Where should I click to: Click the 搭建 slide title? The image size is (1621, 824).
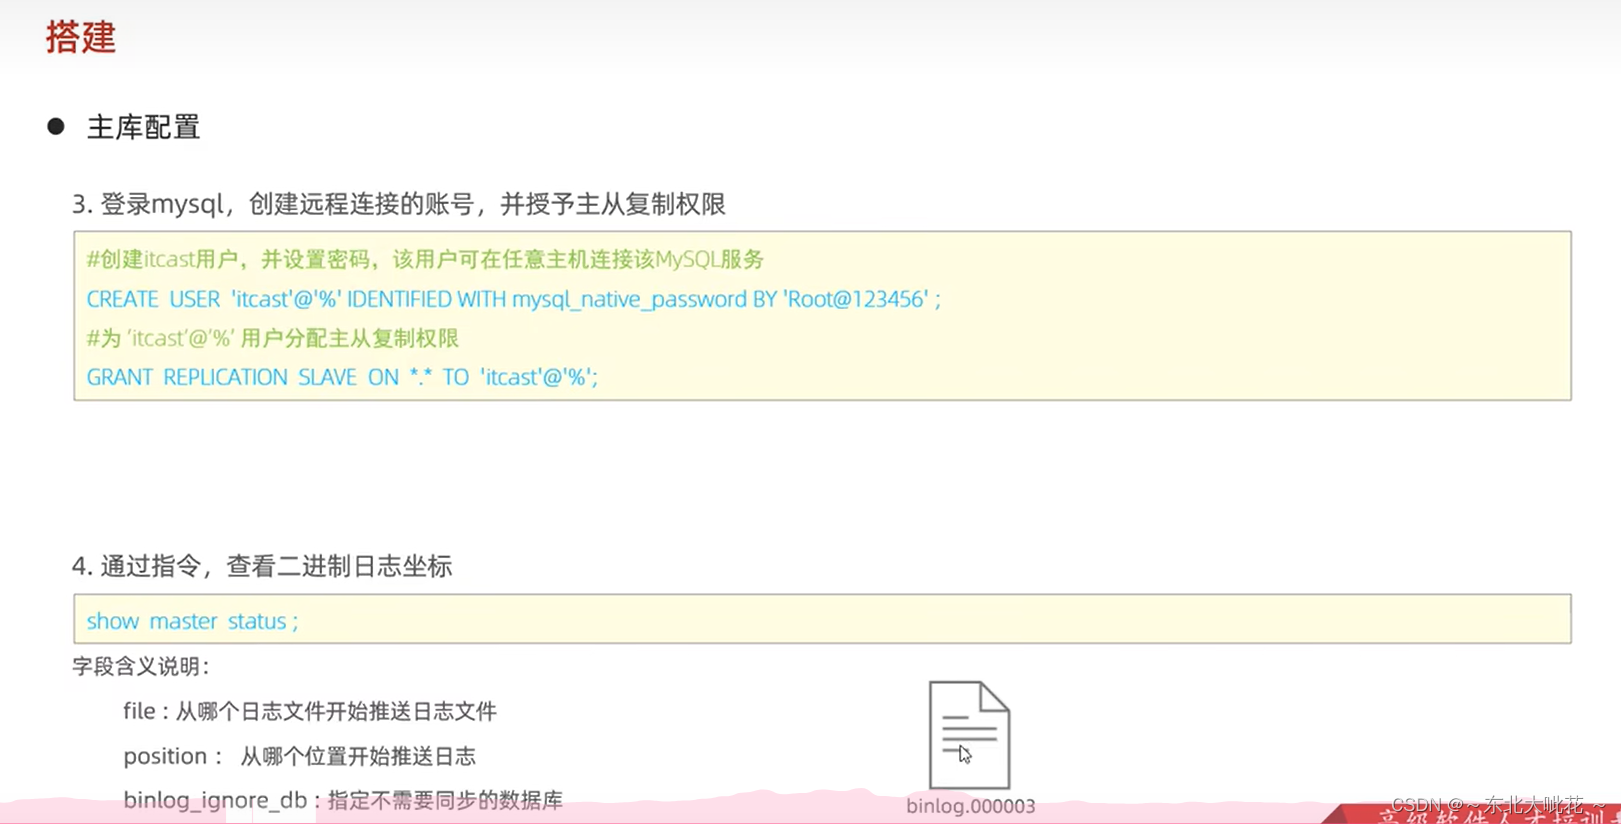click(81, 37)
